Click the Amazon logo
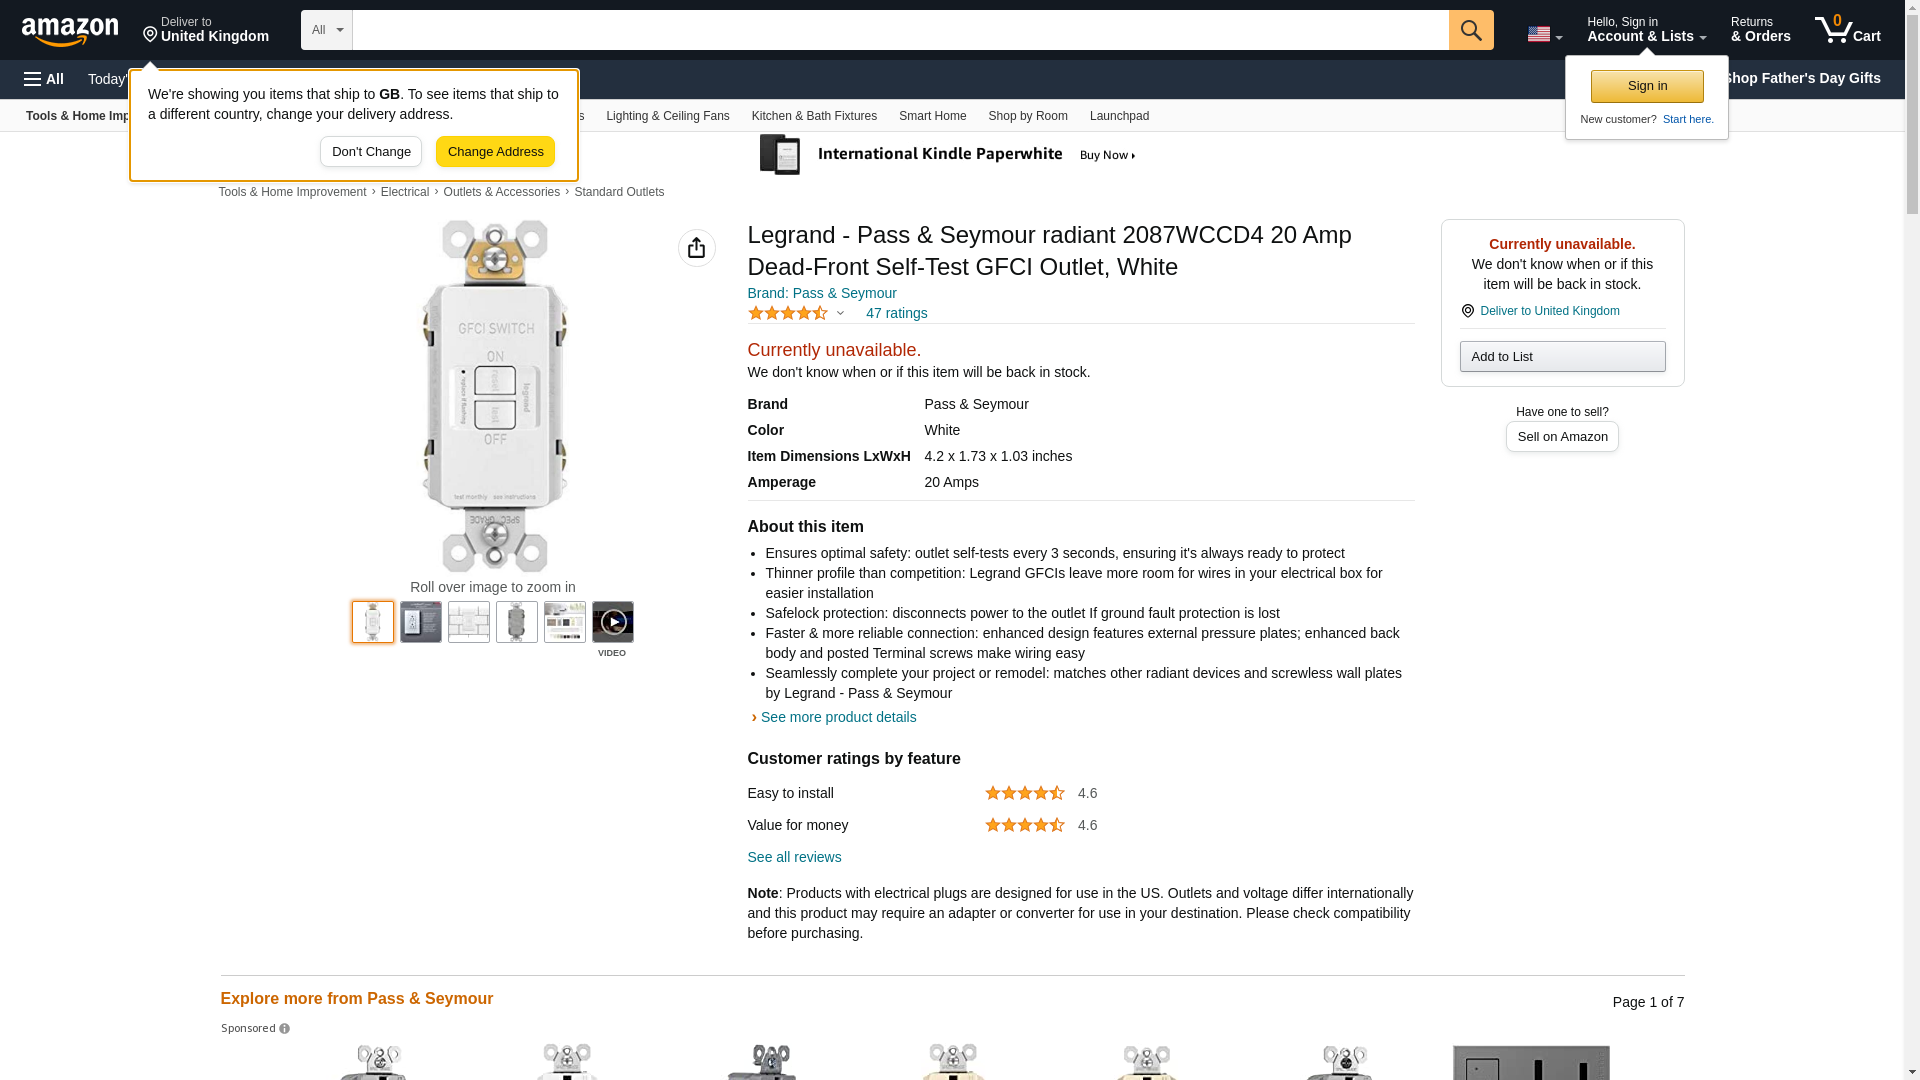Image resolution: width=1920 pixels, height=1080 pixels. [70, 31]
